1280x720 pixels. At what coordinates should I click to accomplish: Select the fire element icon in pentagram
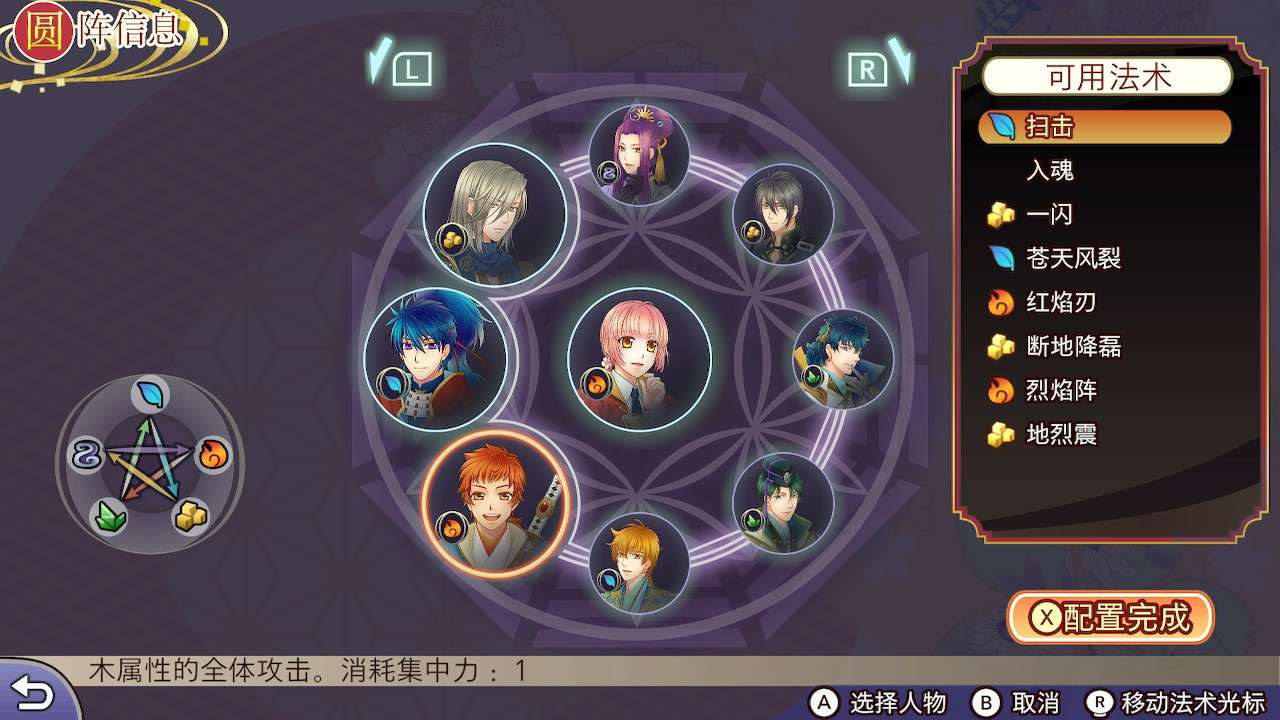(x=211, y=456)
